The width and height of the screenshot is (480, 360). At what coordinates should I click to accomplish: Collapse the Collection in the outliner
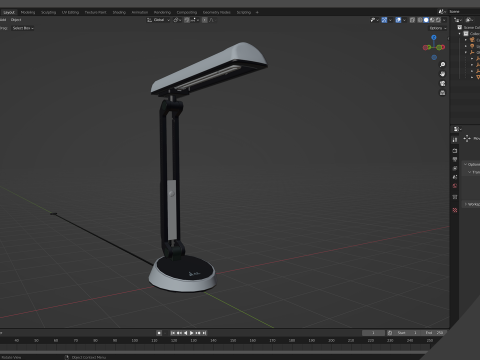(x=460, y=34)
